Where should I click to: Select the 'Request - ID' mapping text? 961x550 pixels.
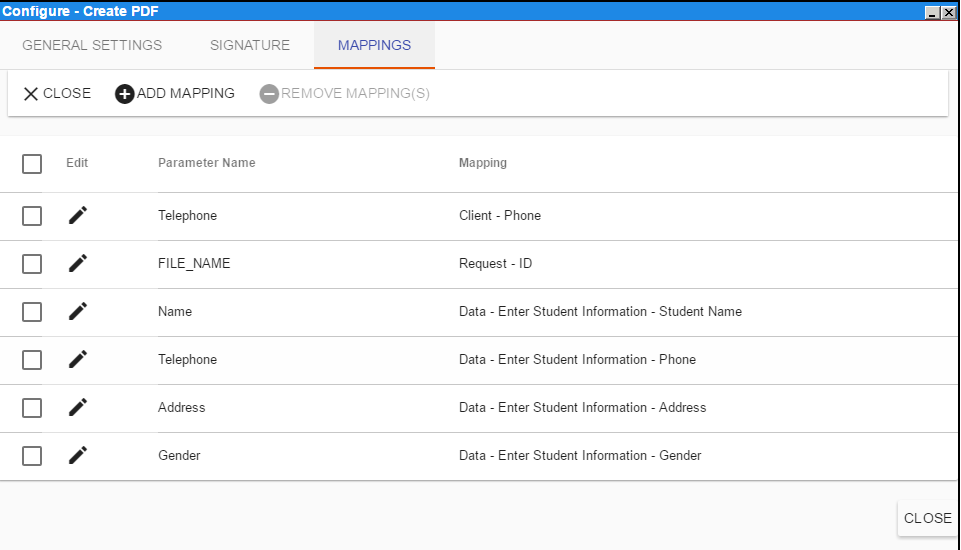495,263
